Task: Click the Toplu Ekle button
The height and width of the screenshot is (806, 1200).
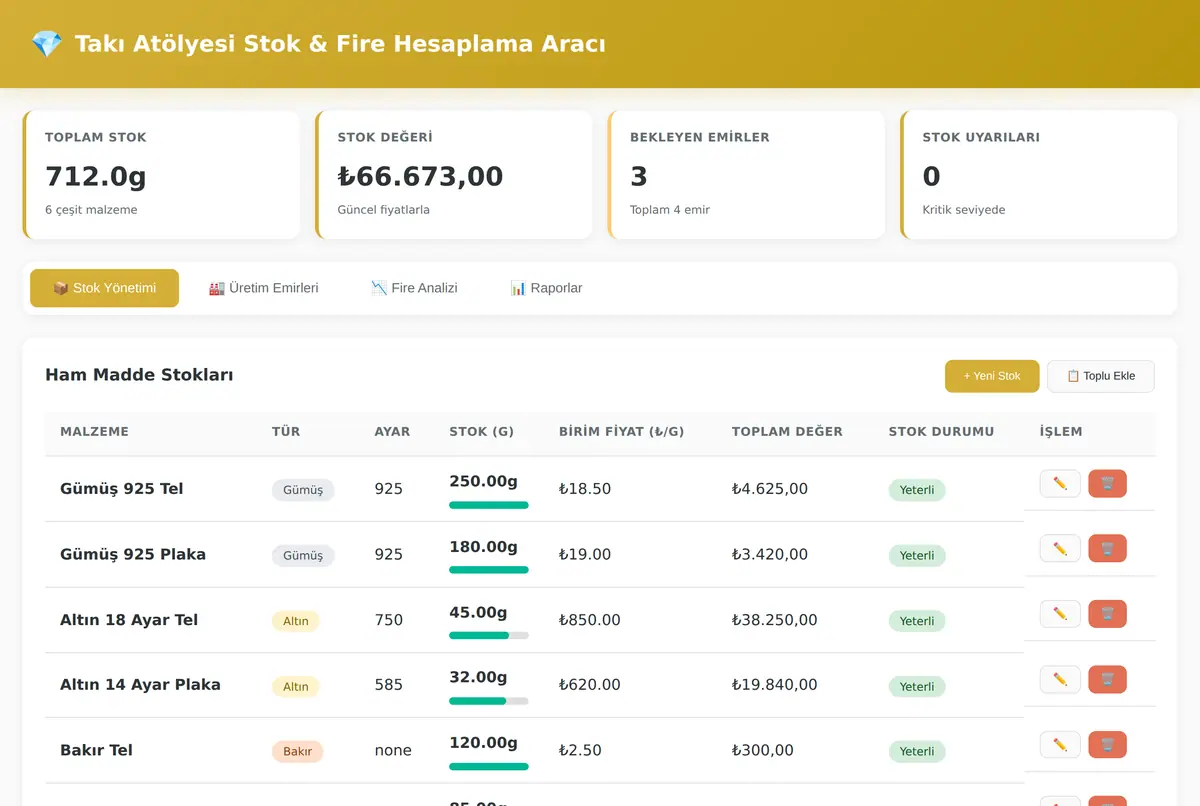Action: 1101,376
